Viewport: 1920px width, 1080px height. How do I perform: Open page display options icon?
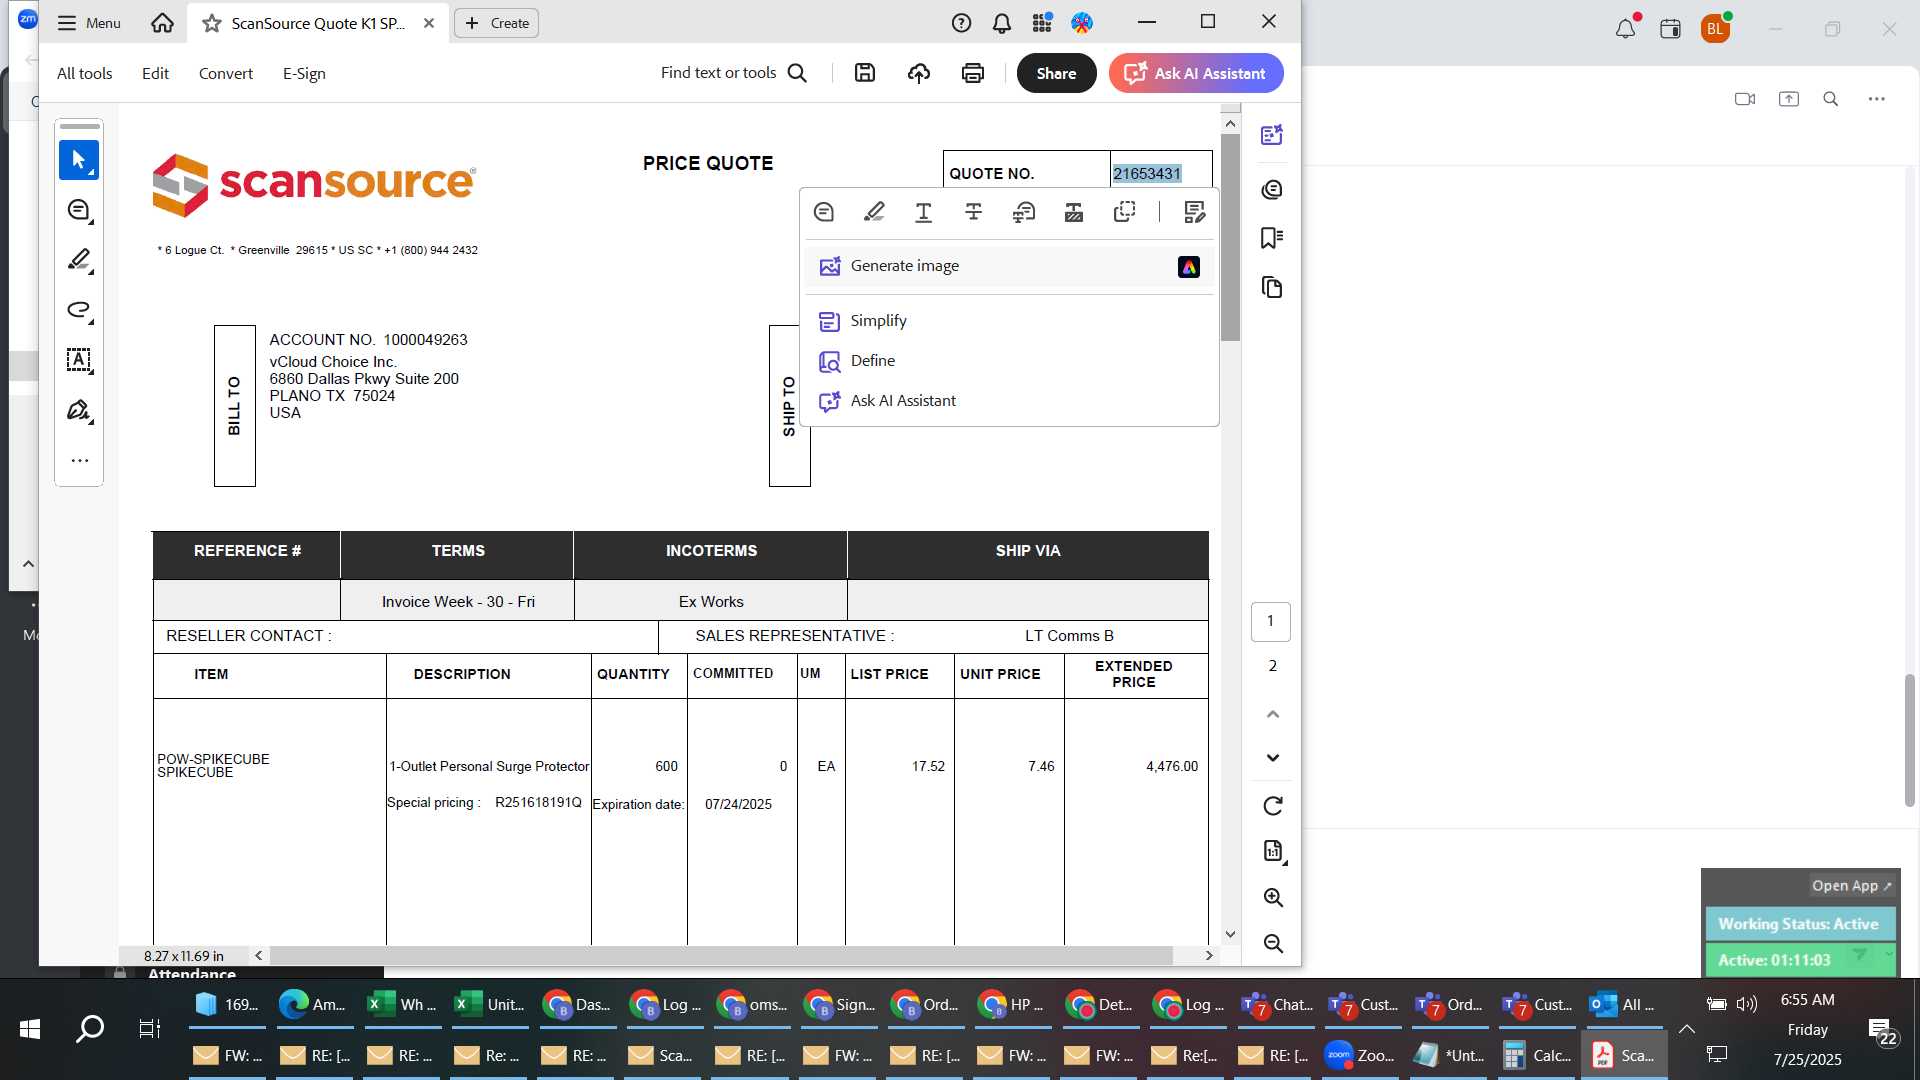(1273, 852)
